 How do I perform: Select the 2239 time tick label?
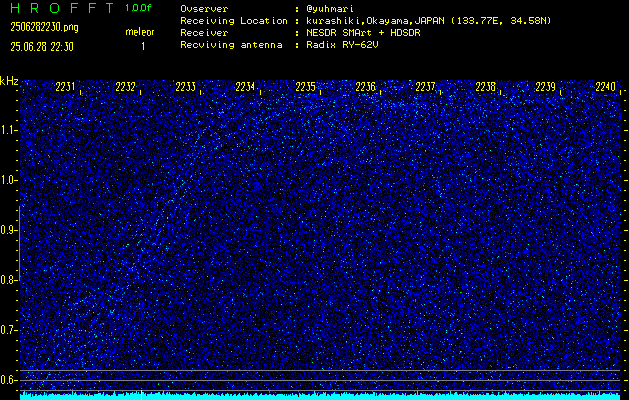(x=546, y=87)
